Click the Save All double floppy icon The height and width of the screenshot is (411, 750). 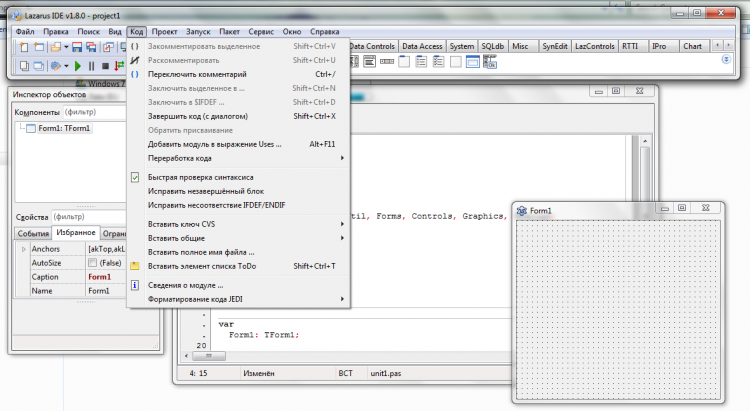[x=91, y=46]
